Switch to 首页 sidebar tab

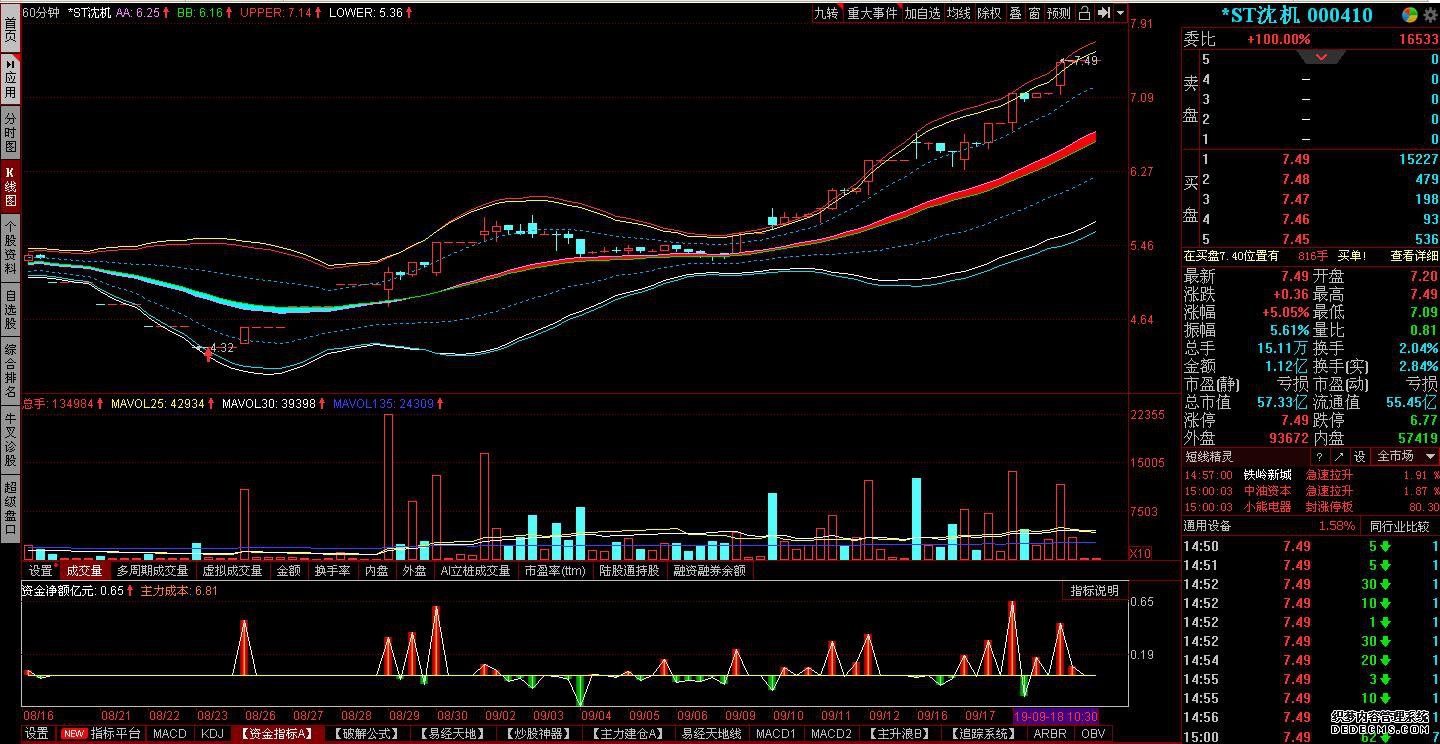pyautogui.click(x=10, y=28)
